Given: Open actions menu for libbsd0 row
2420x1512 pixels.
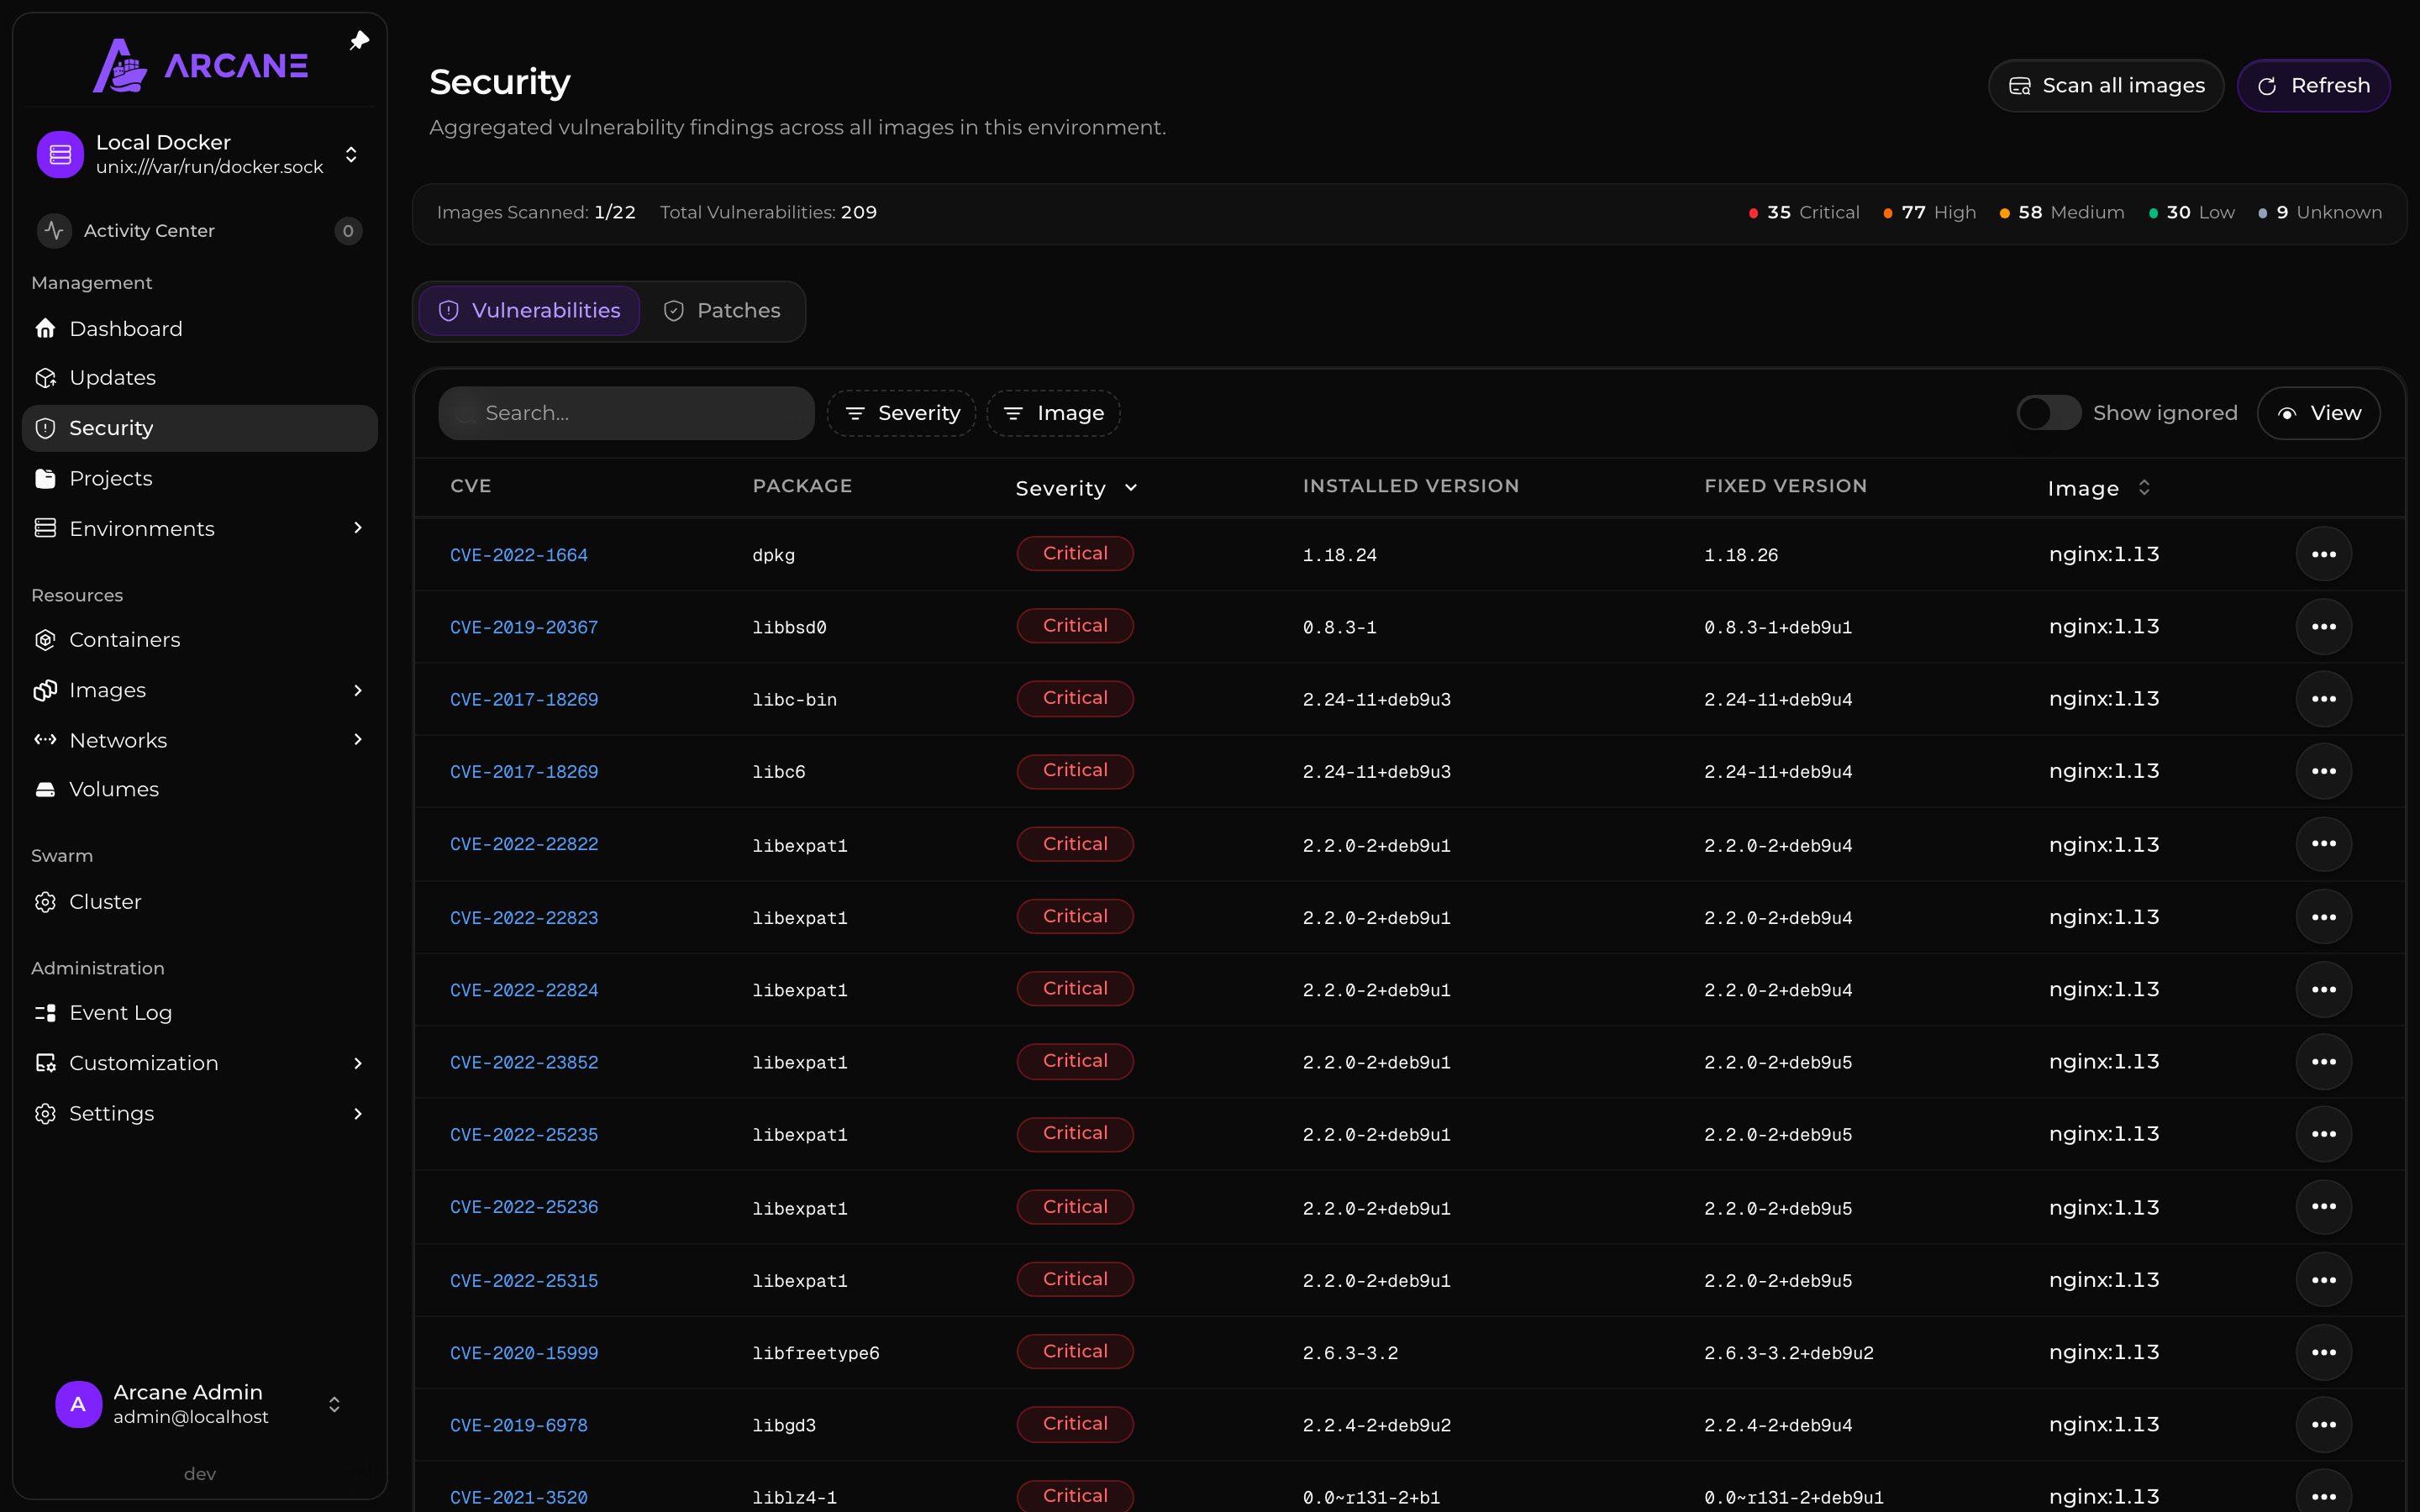Looking at the screenshot, I should 2323,627.
